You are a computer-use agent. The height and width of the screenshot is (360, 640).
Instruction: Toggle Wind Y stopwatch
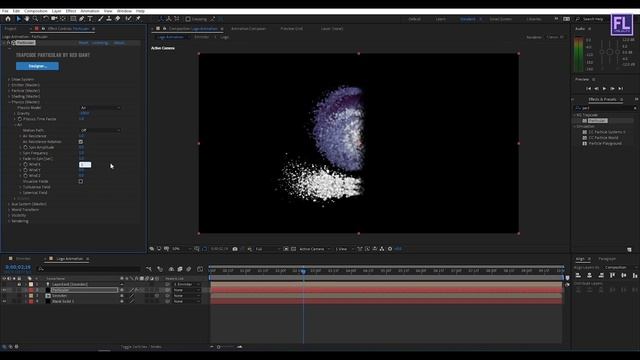point(25,170)
